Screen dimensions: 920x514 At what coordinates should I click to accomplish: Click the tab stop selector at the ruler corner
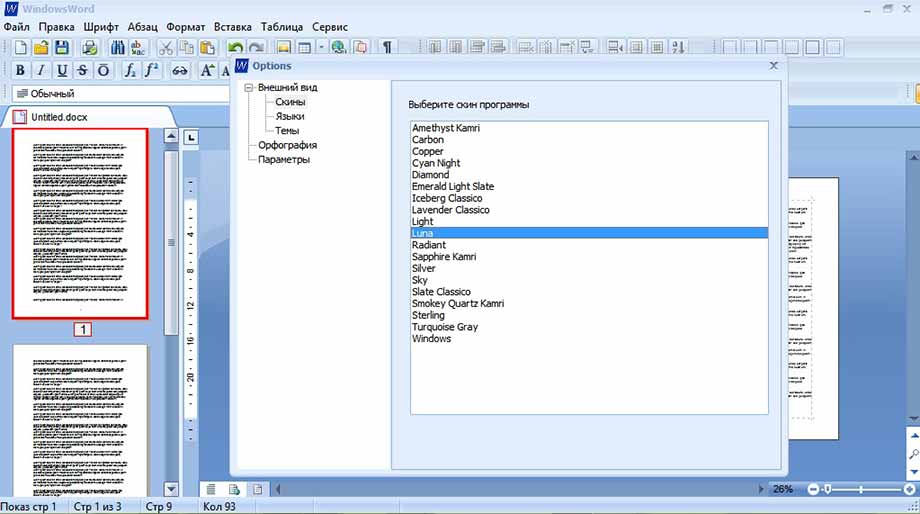(x=191, y=137)
